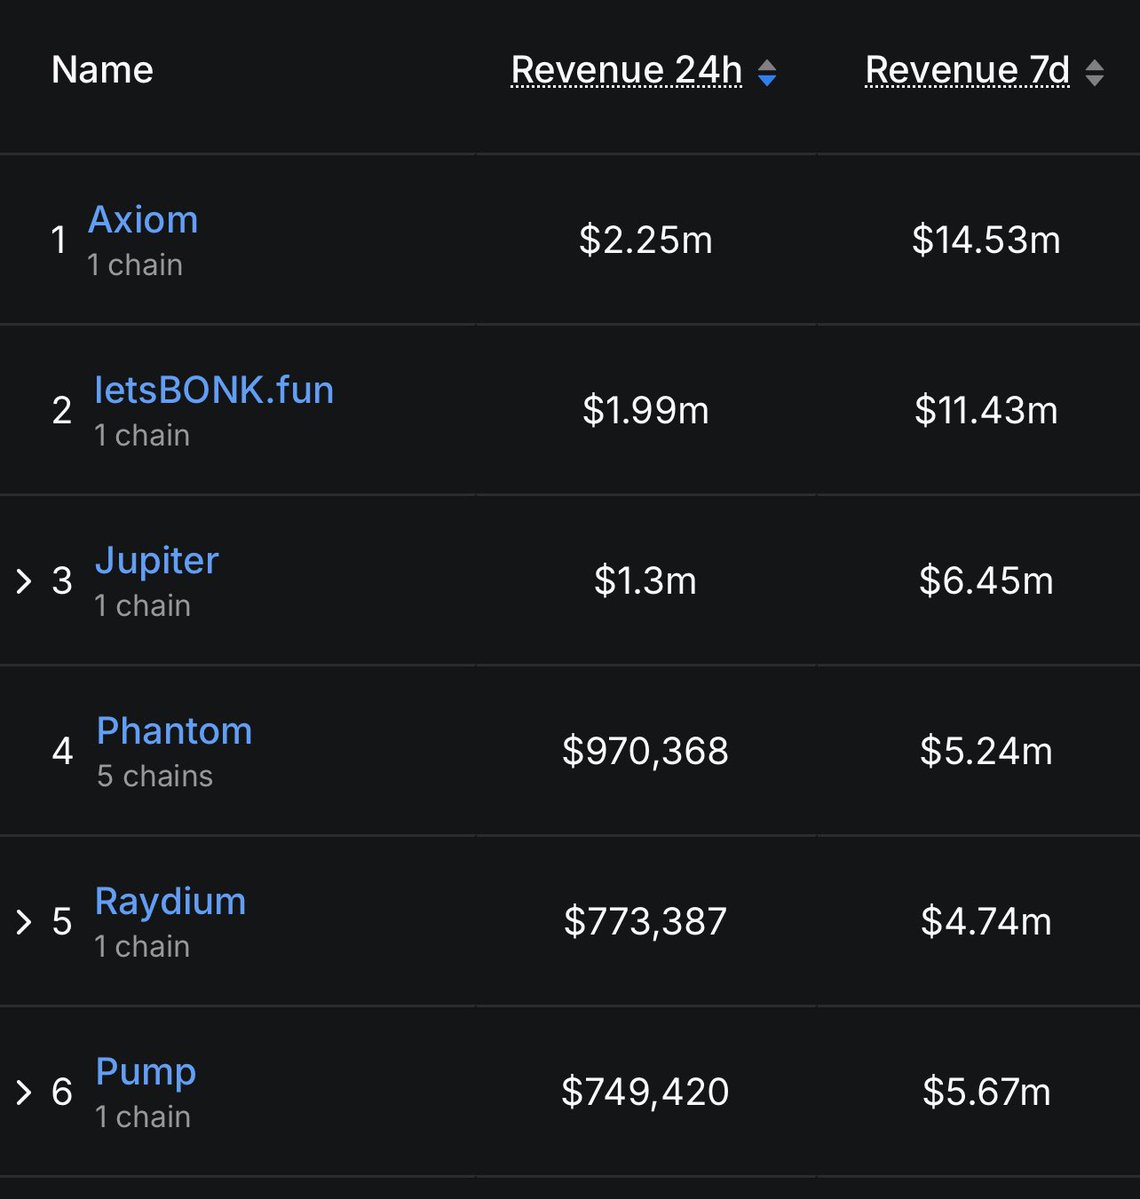Click '1 chain' under Raydium
The height and width of the screenshot is (1199, 1140).
[x=142, y=947]
